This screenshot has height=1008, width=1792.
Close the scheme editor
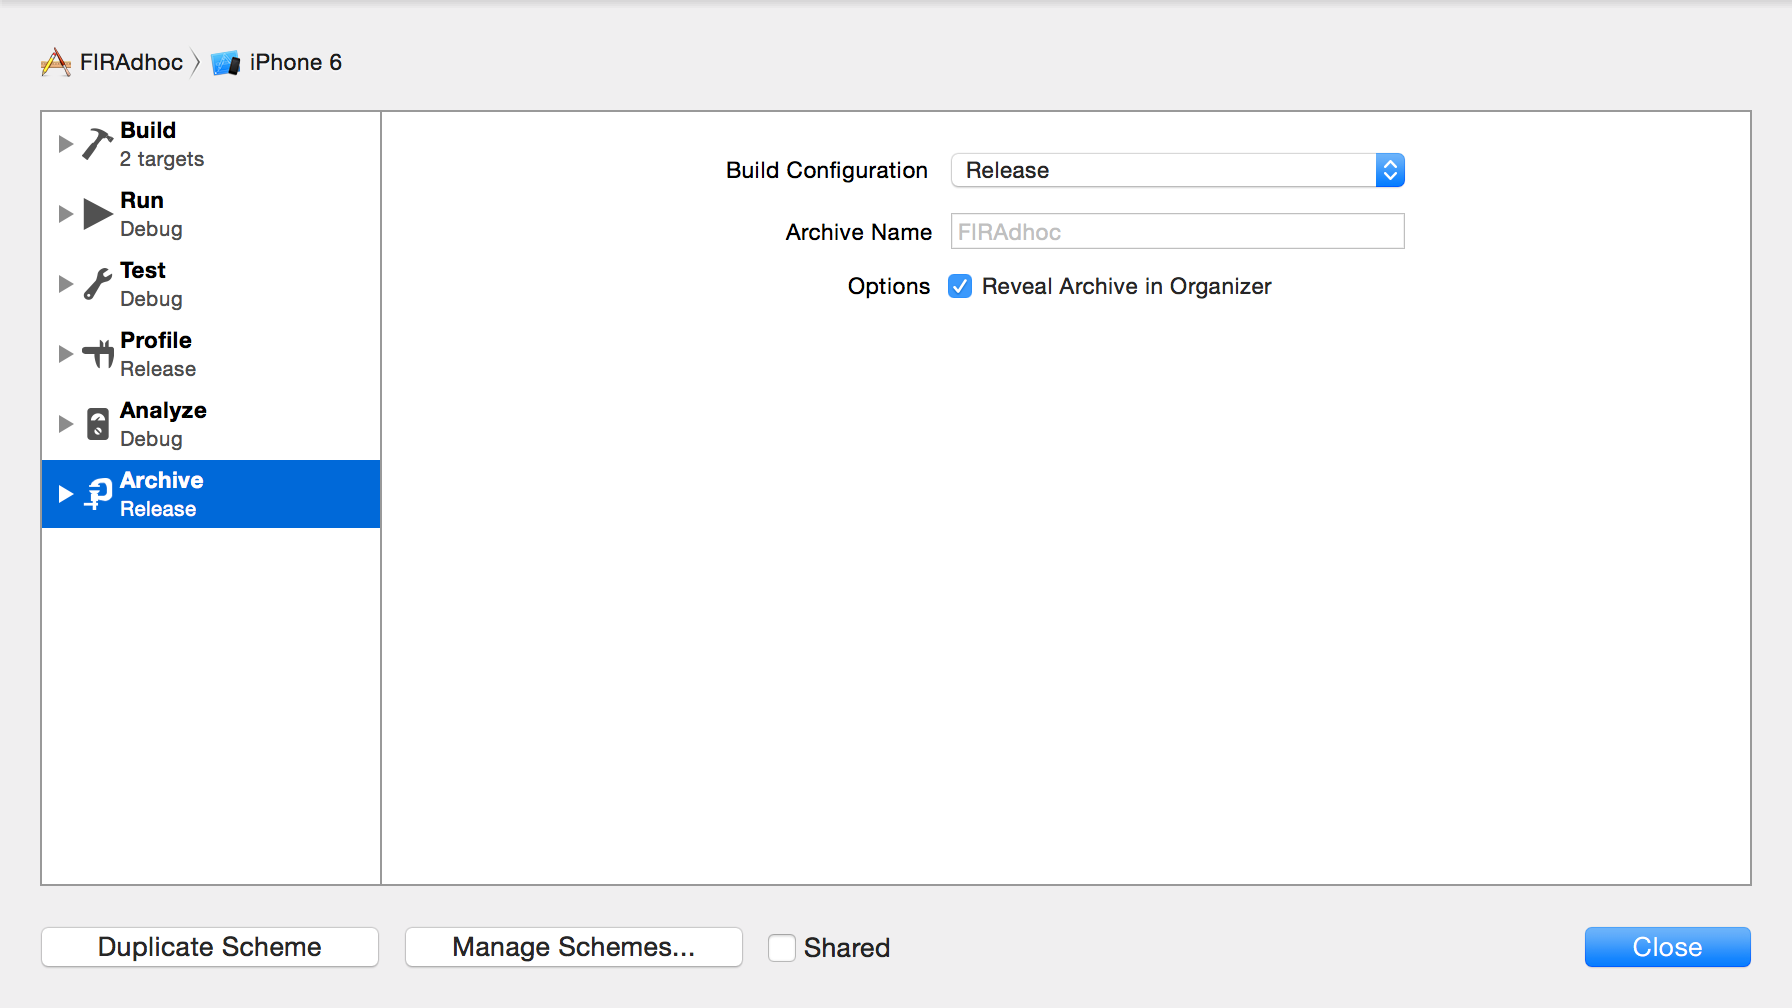tap(1668, 947)
